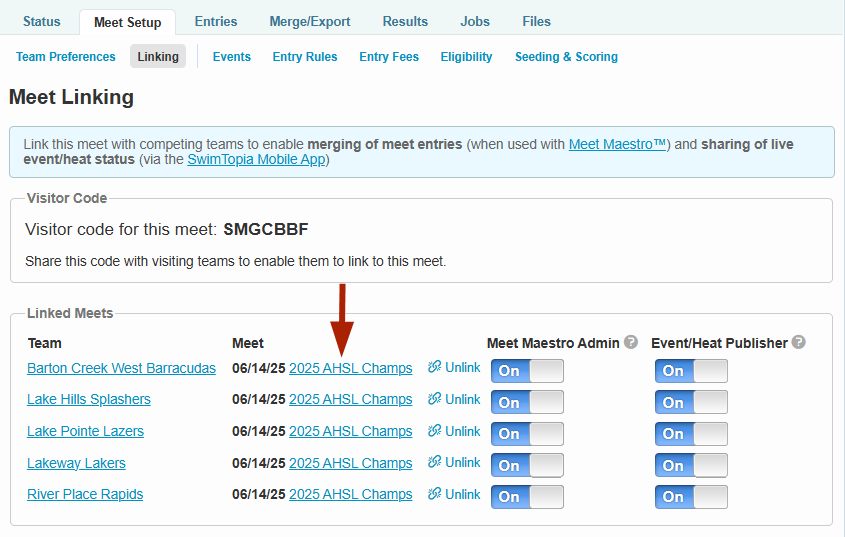Click unlink chain icon for Lake Pointe Lazers

pos(435,431)
